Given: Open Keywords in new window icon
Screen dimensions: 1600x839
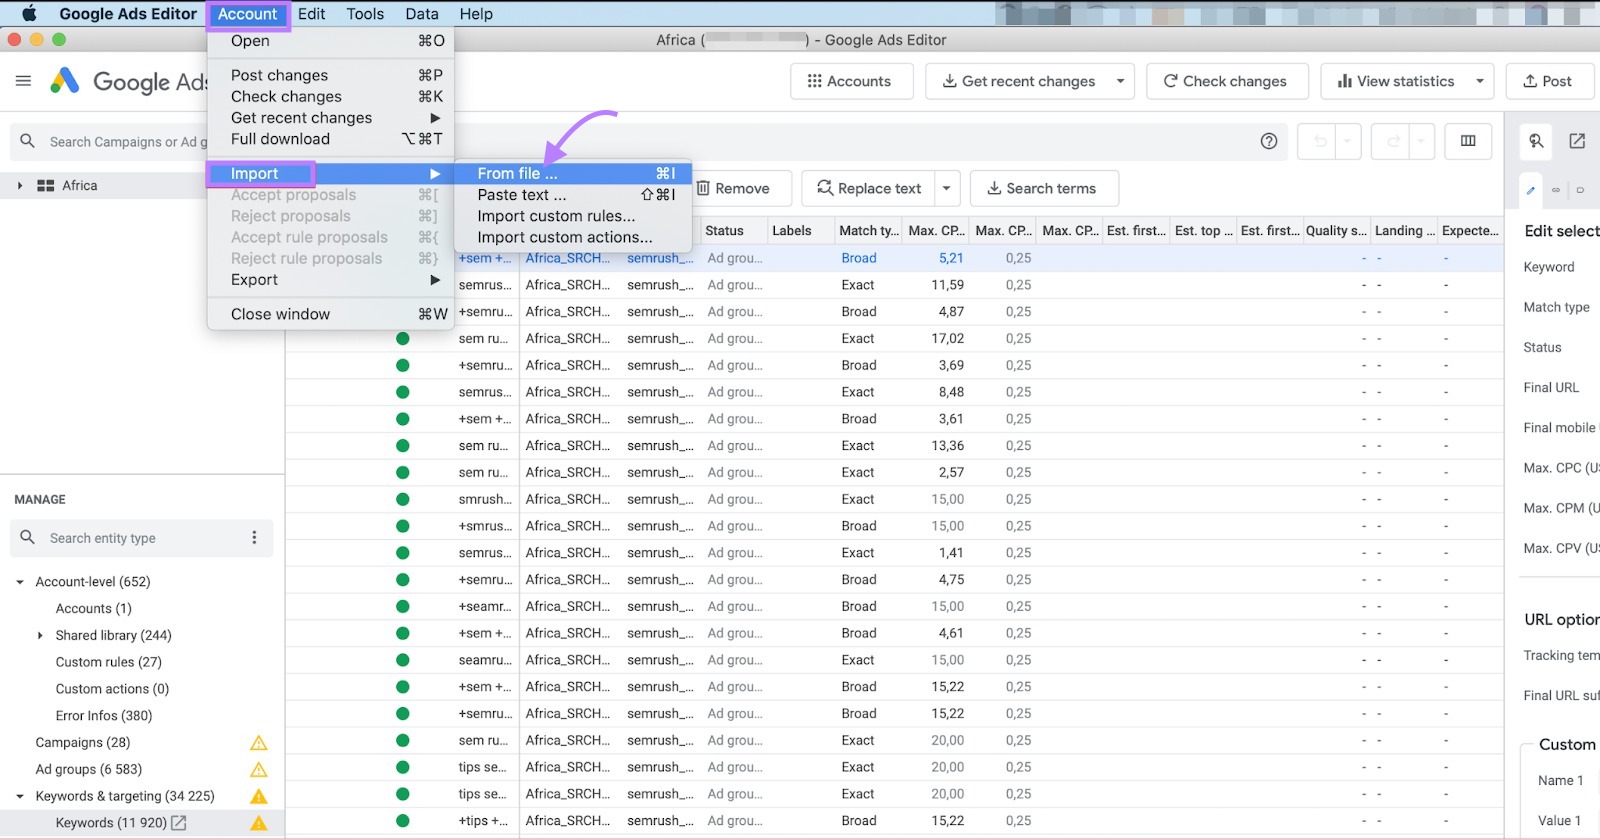Looking at the screenshot, I should (x=179, y=823).
